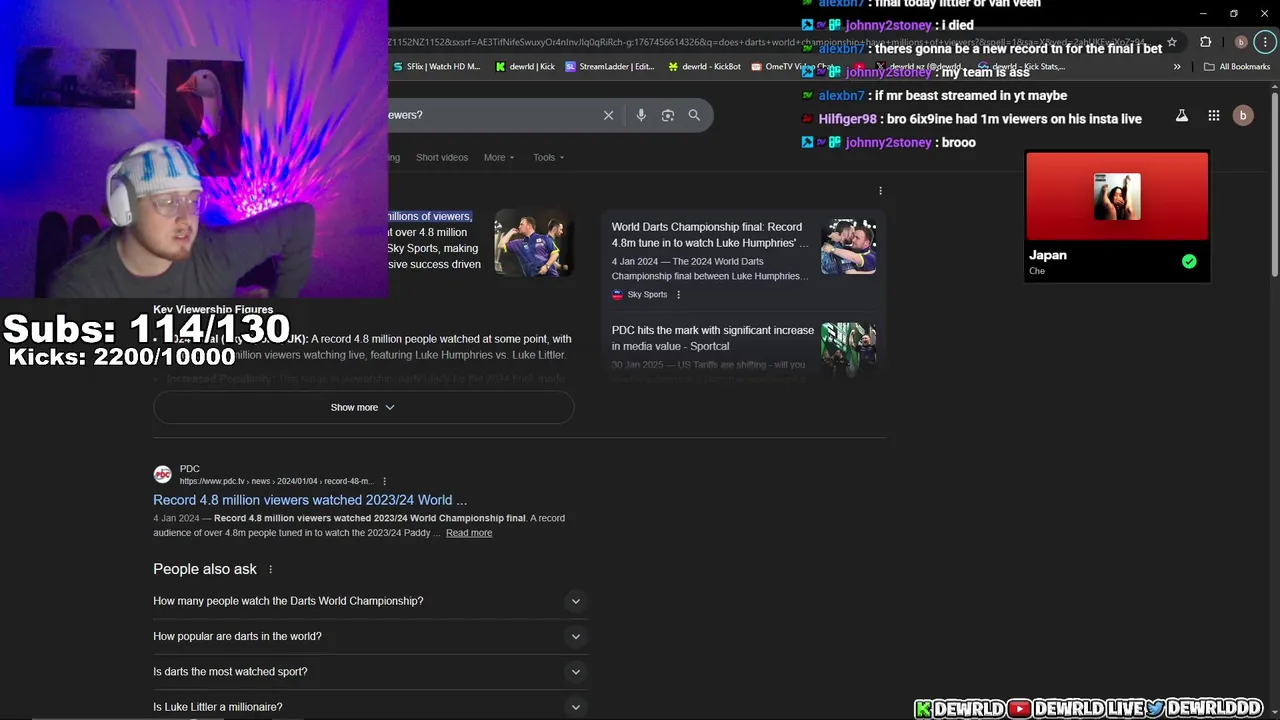Image resolution: width=1280 pixels, height=720 pixels.
Task: Click the 'Subs: 114/130' overlay counter
Action: tap(147, 329)
